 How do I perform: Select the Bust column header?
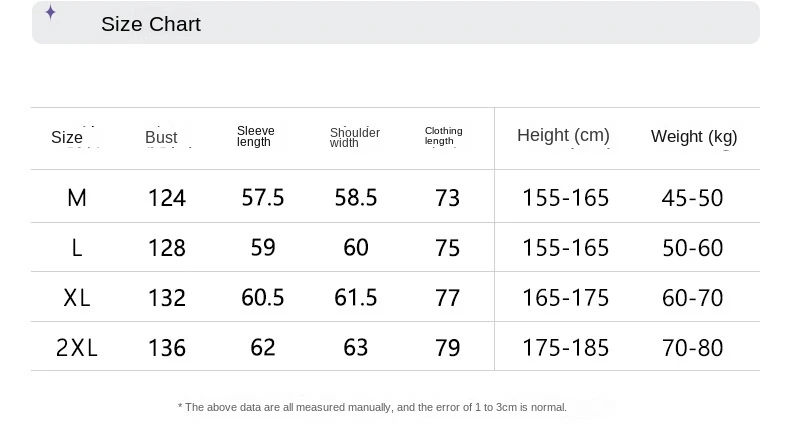pos(161,137)
